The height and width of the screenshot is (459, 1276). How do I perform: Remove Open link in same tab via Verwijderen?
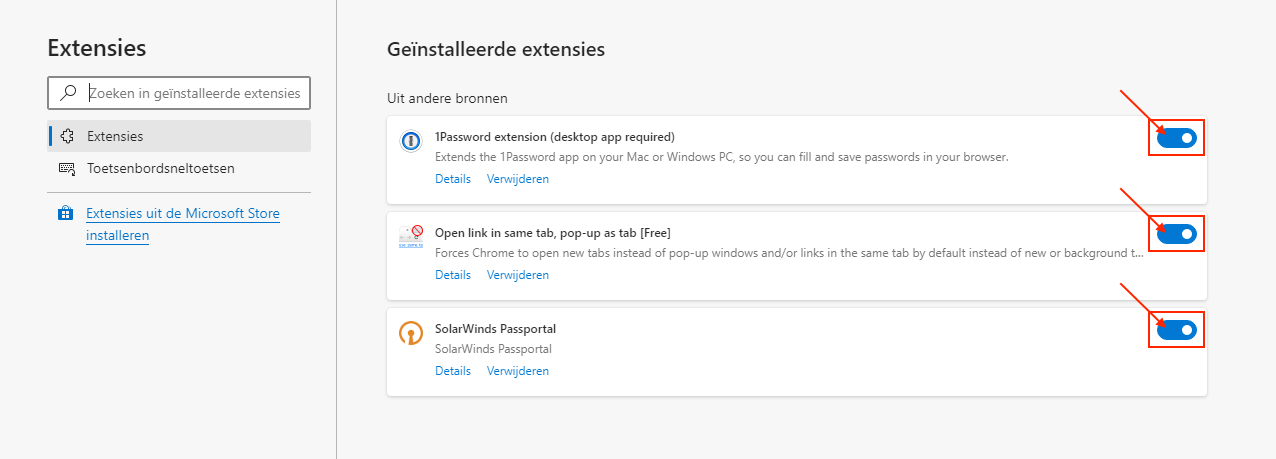coord(518,275)
